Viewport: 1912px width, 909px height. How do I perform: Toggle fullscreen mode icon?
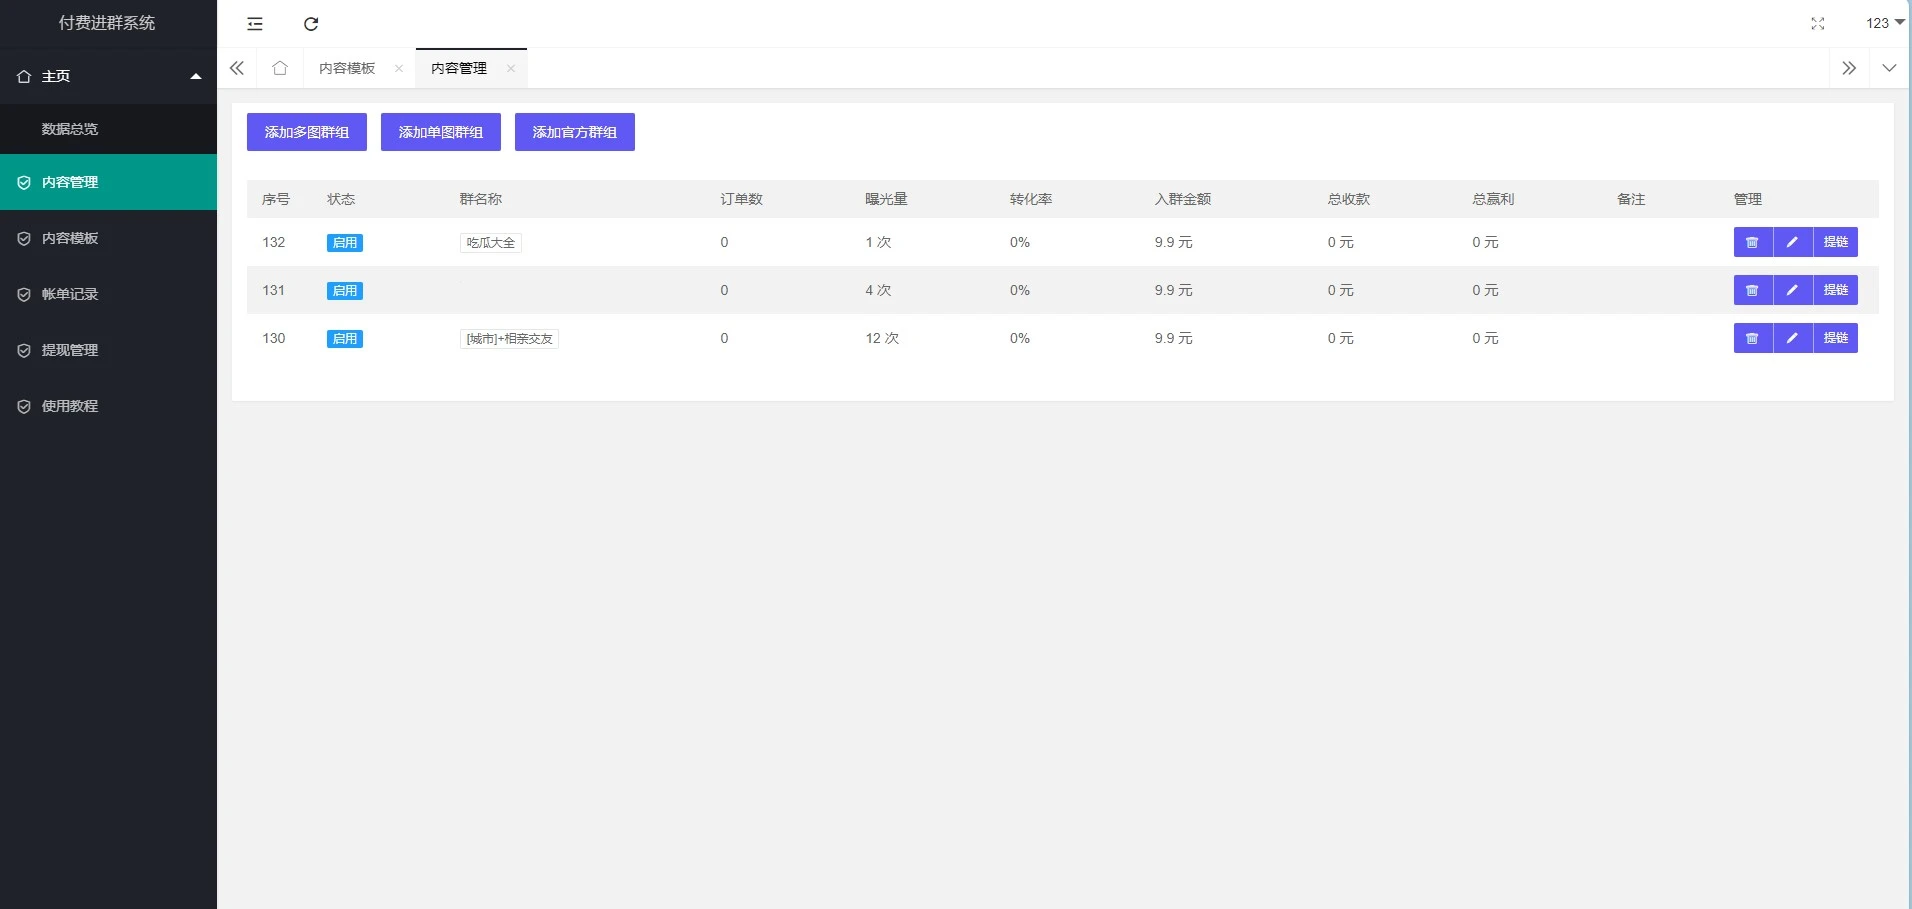tap(1817, 24)
